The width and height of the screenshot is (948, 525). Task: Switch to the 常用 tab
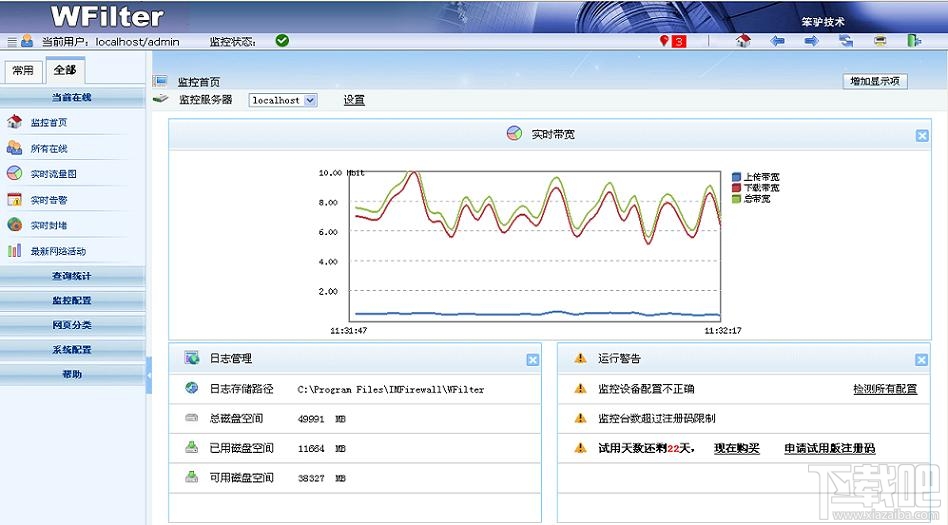click(24, 71)
